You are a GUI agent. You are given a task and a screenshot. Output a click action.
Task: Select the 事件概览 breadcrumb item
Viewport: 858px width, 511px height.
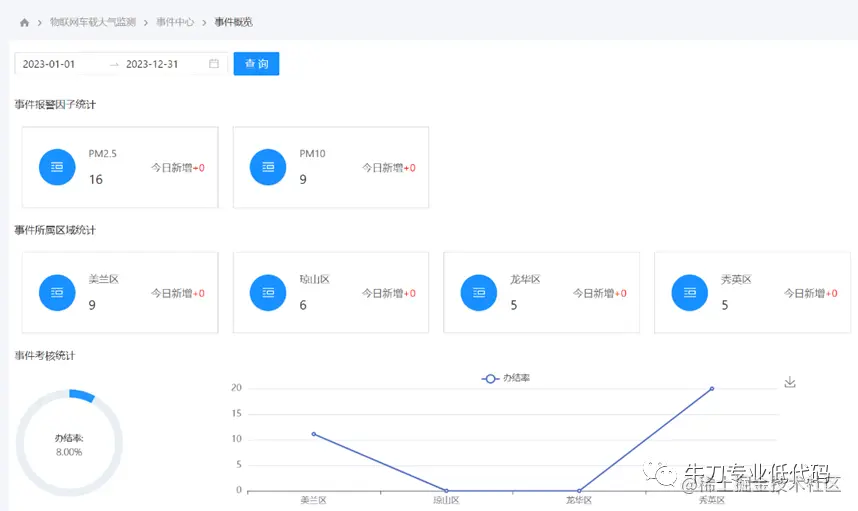[x=234, y=22]
